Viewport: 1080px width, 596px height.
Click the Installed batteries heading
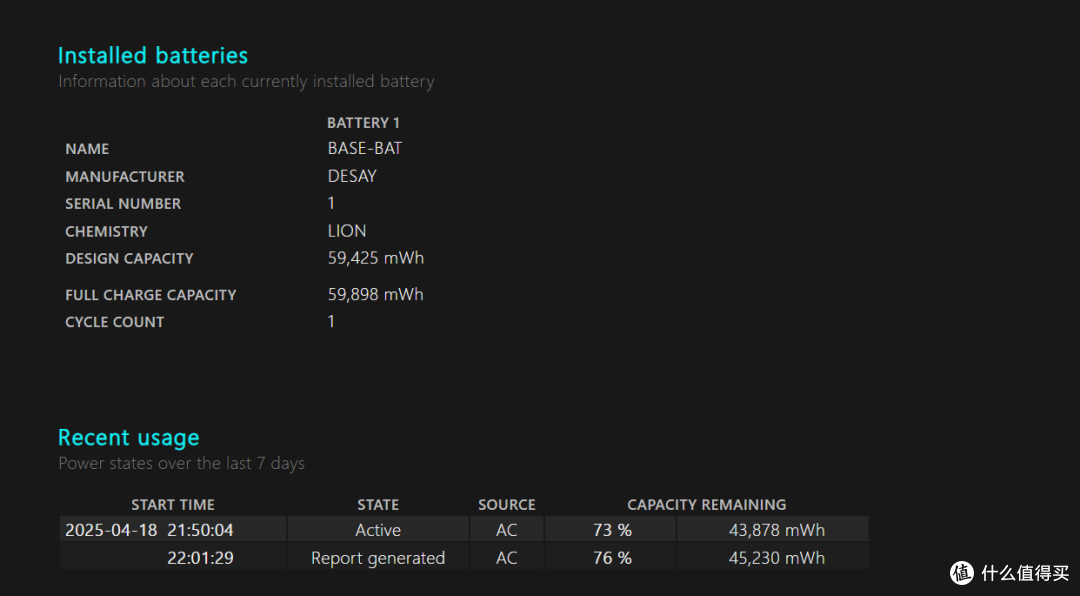pyautogui.click(x=153, y=55)
